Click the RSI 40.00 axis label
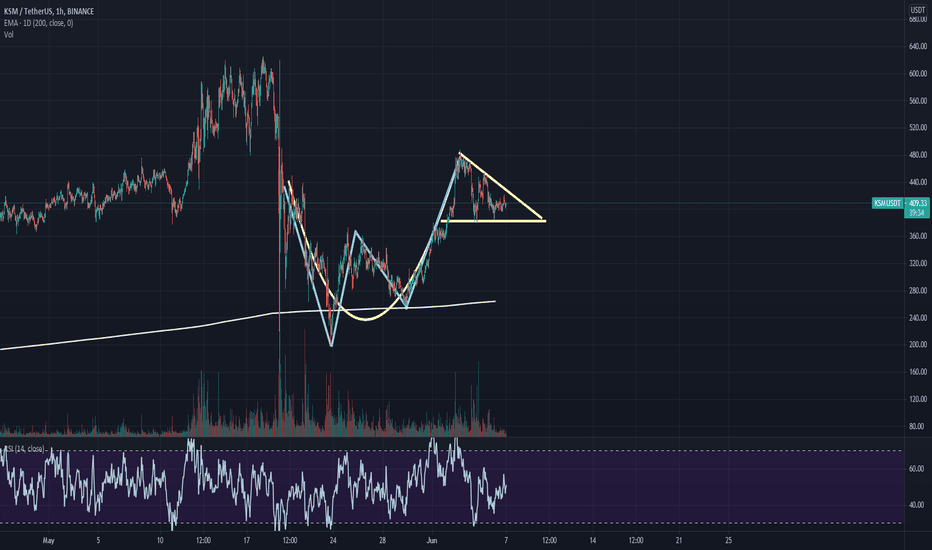Viewport: 932px width, 550px height. pos(917,505)
